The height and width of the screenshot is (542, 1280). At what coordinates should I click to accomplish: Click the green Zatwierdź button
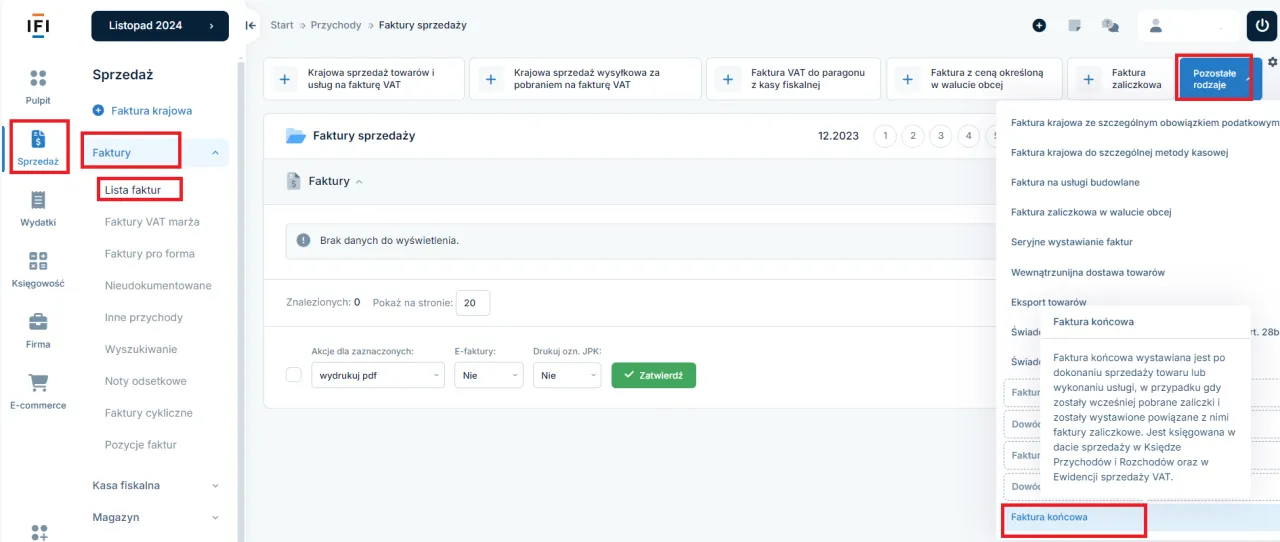(x=653, y=375)
